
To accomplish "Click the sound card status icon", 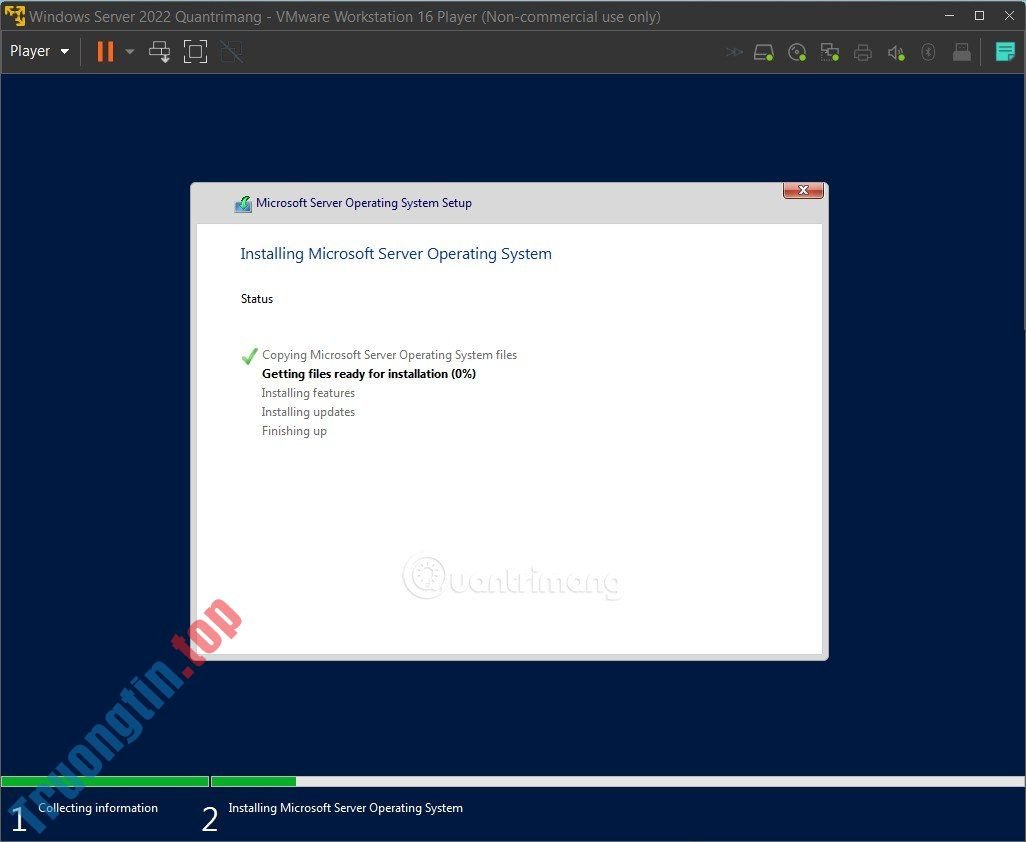I will [895, 52].
